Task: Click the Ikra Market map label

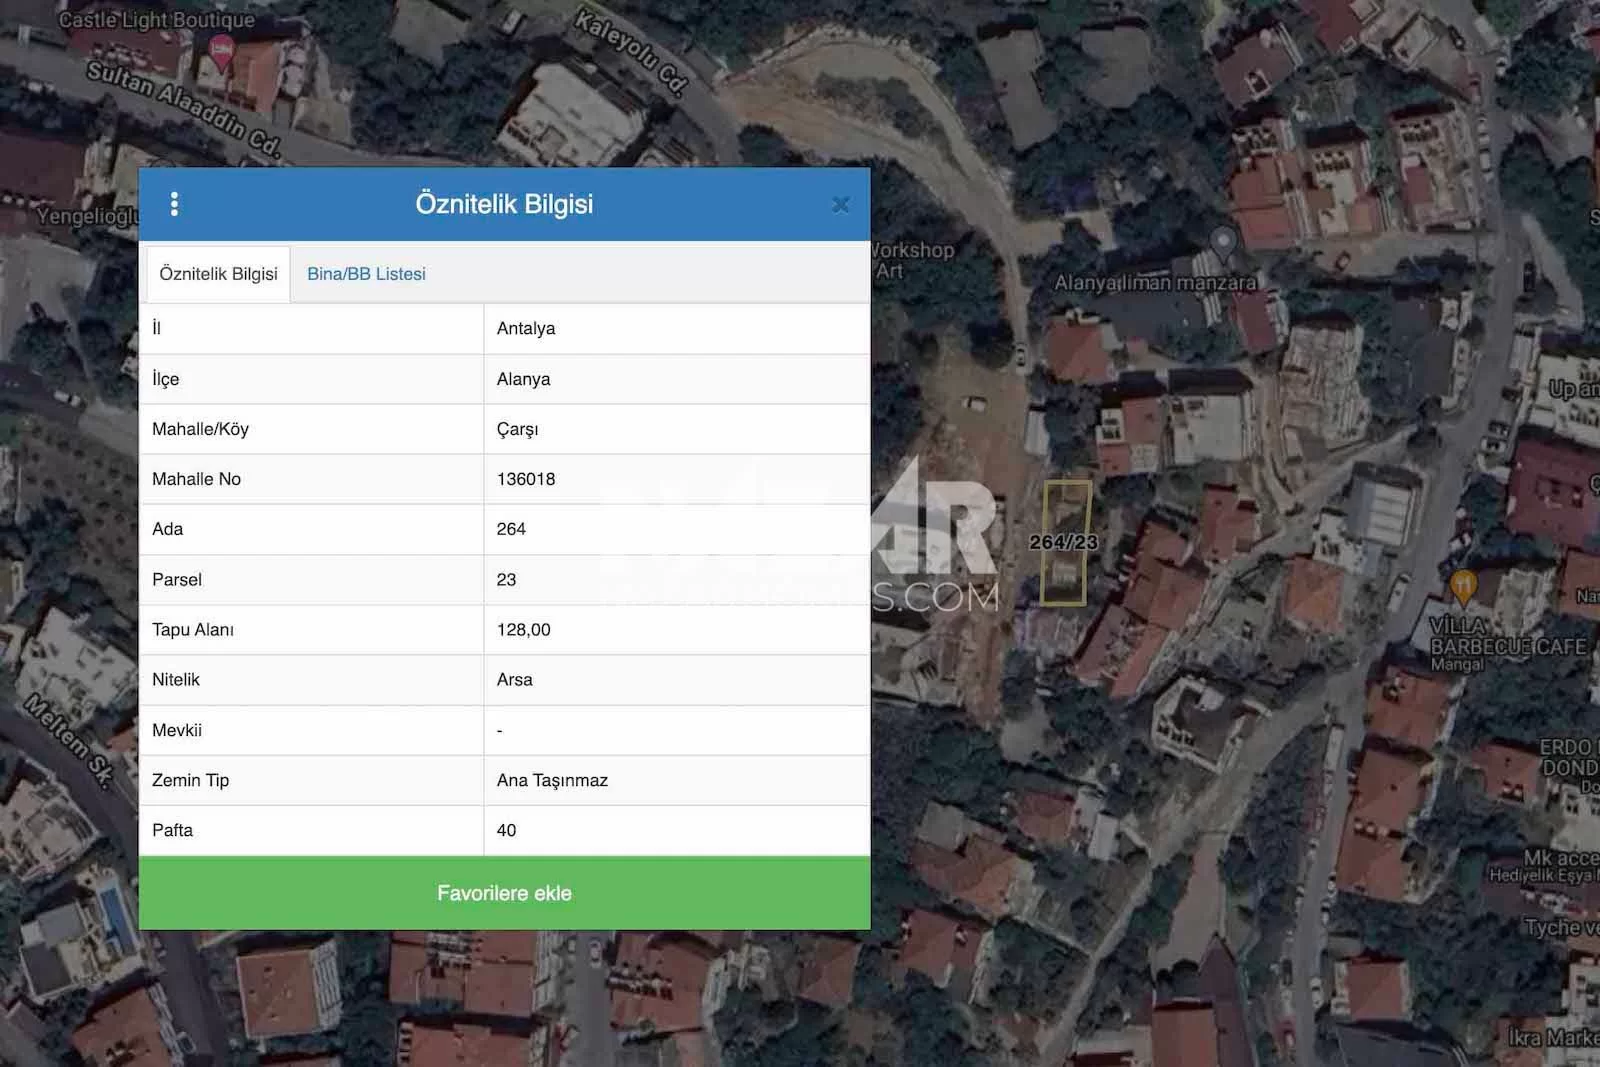Action: pyautogui.click(x=1553, y=1037)
